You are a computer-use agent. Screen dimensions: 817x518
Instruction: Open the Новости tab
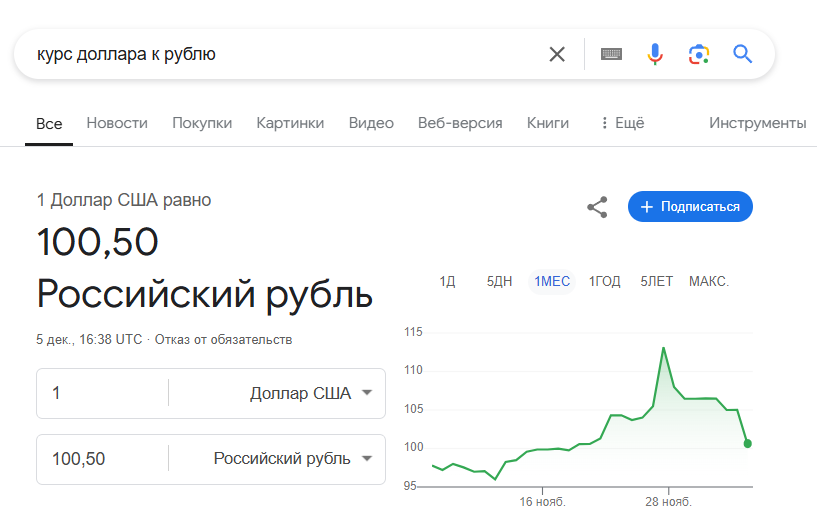117,123
